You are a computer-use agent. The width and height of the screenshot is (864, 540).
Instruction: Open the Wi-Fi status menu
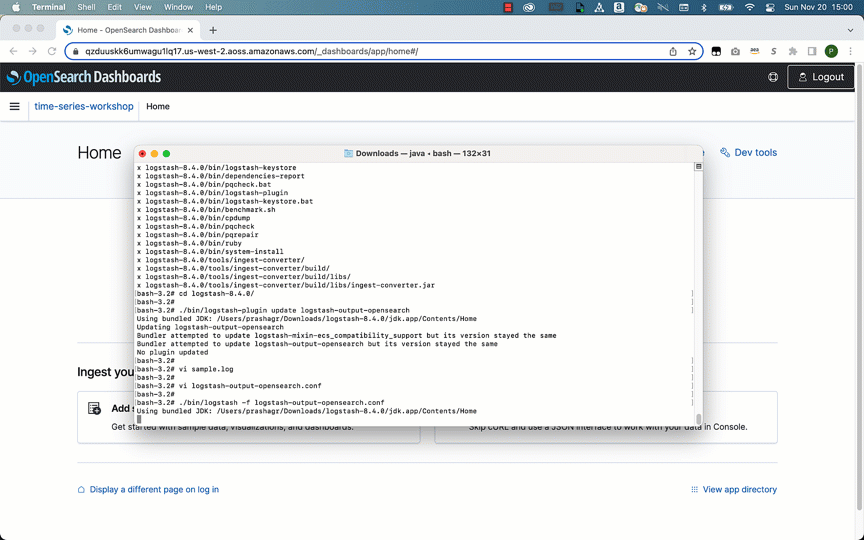click(749, 7)
